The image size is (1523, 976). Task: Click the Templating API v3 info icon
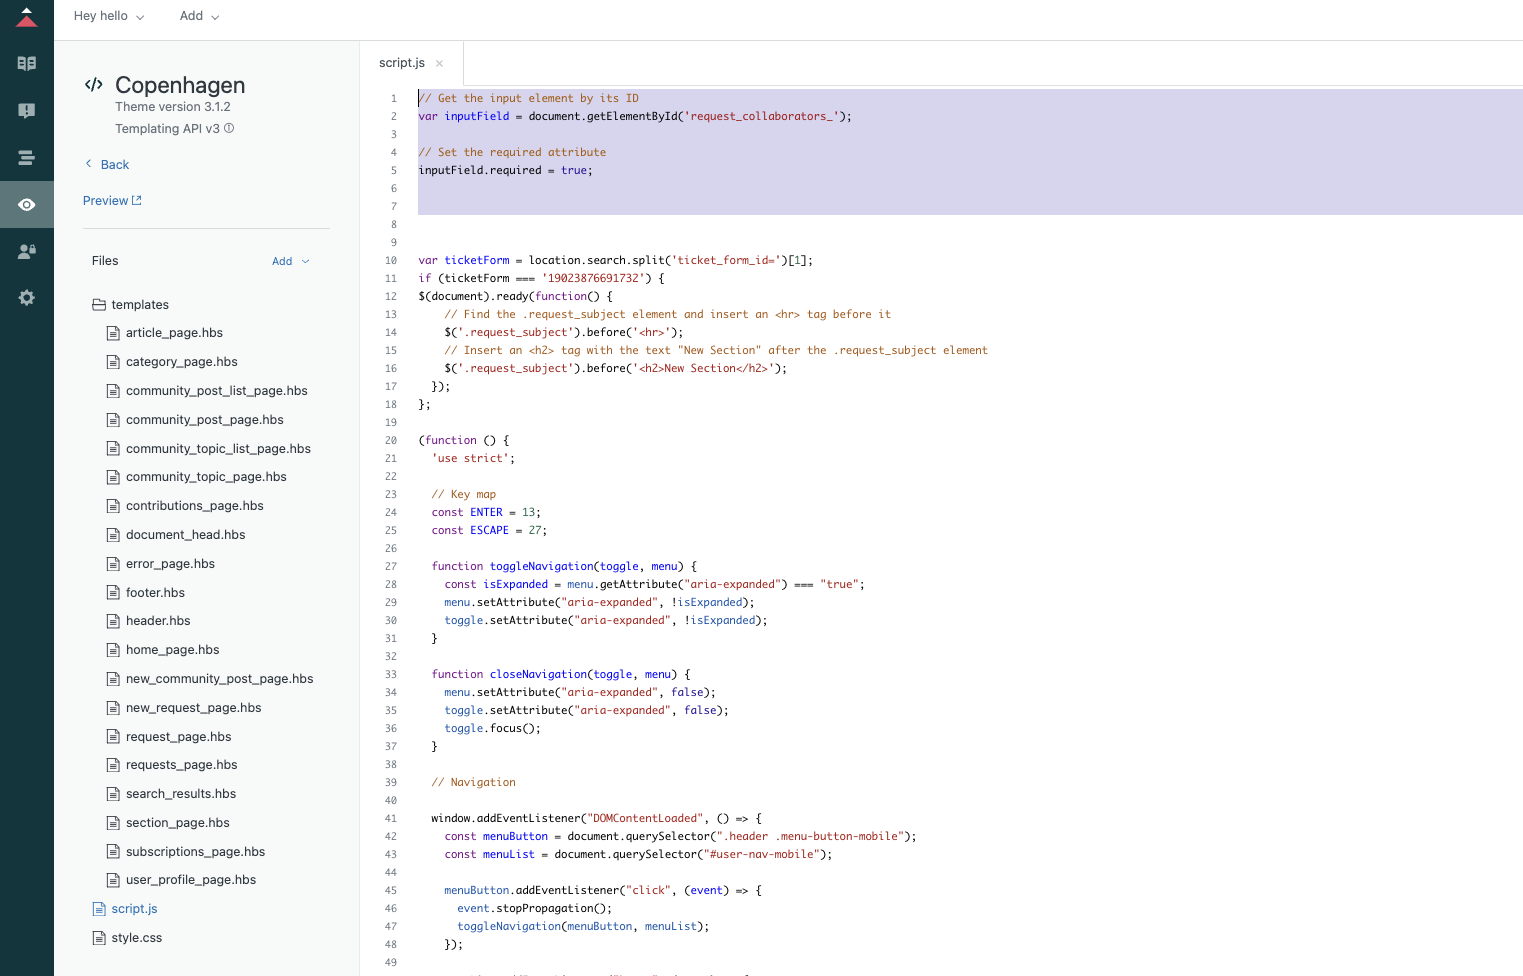coord(229,128)
